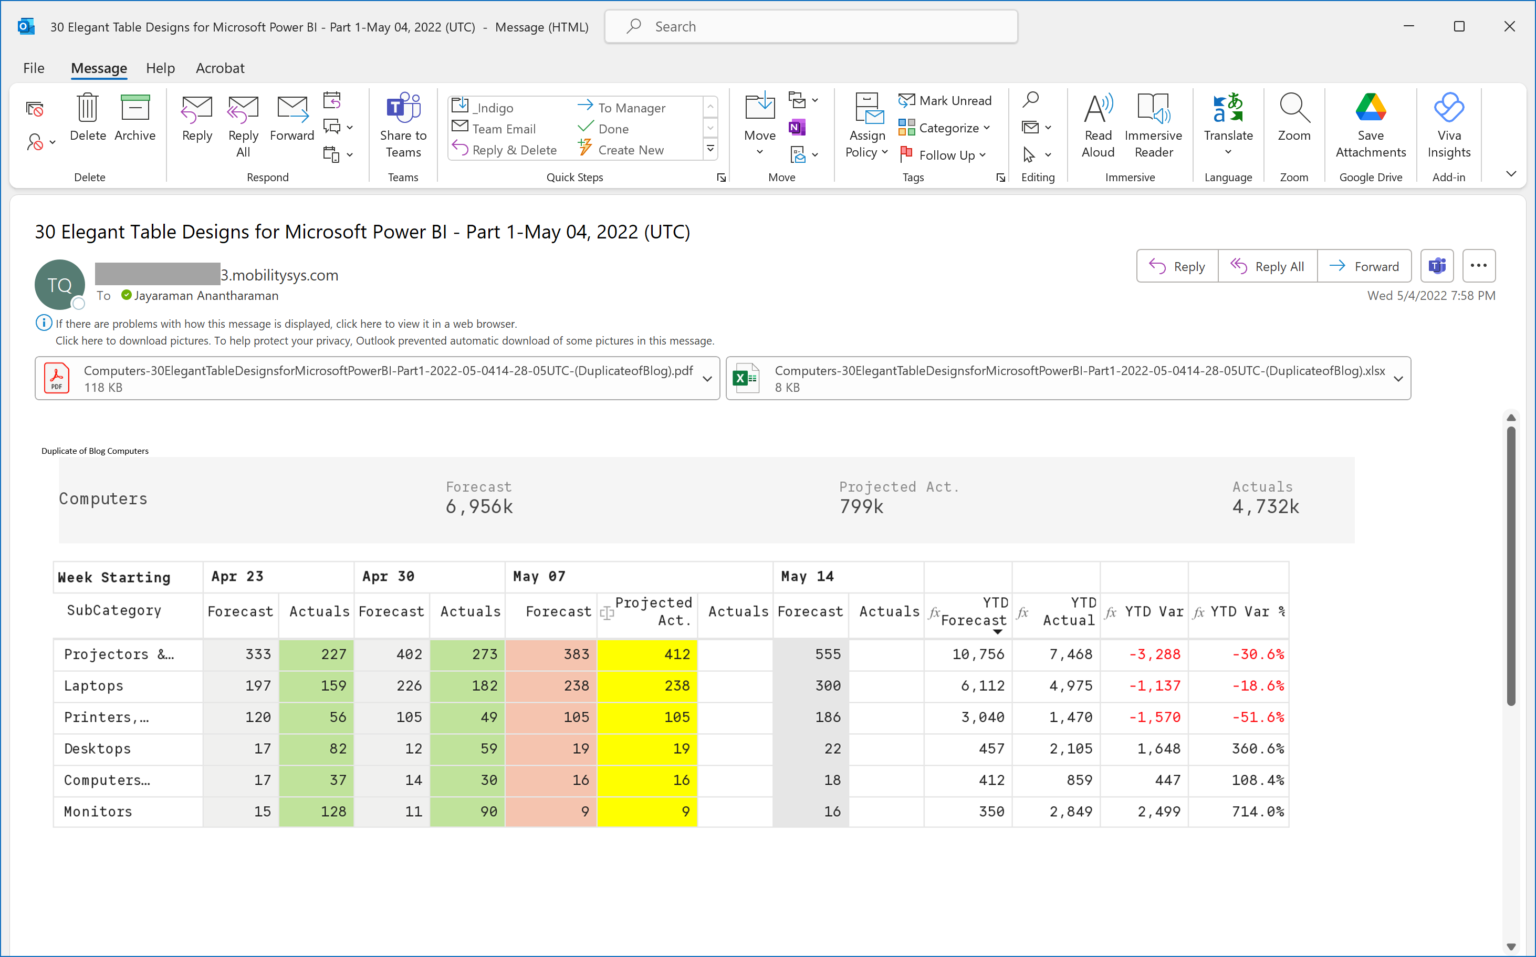Sort by the YTD Forecast column arrow
This screenshot has height=957, width=1536.
coord(998,630)
